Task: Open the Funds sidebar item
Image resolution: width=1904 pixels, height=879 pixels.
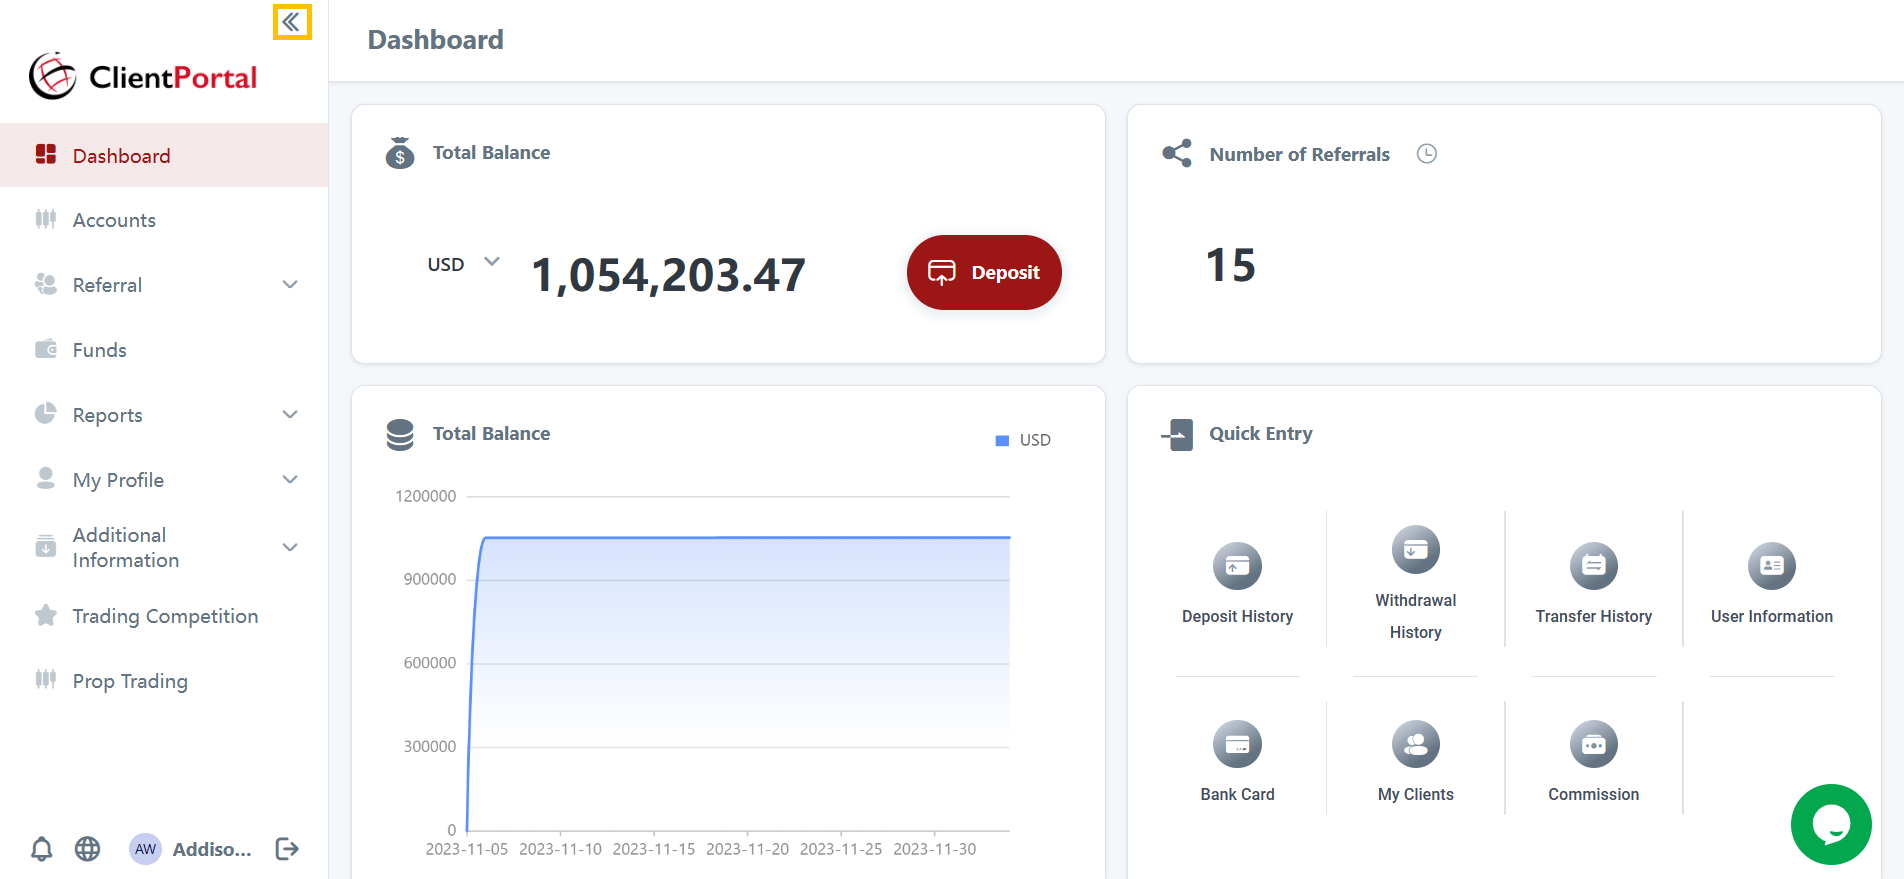Action: tap(99, 350)
